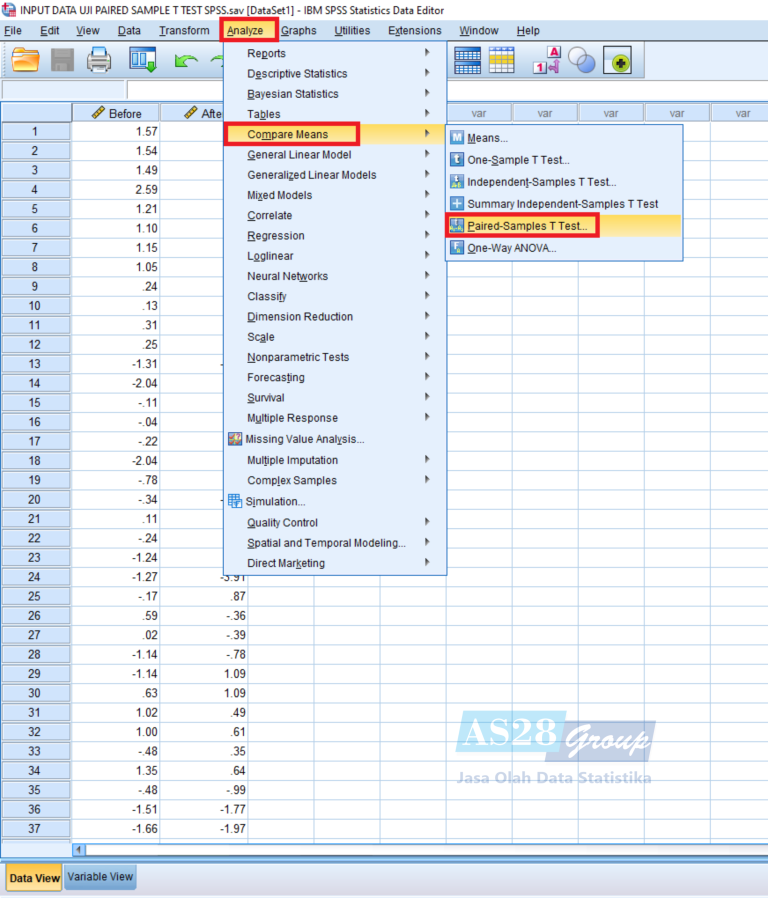The height and width of the screenshot is (898, 768).
Task: Click the Open data document folder icon
Action: pyautogui.click(x=25, y=60)
